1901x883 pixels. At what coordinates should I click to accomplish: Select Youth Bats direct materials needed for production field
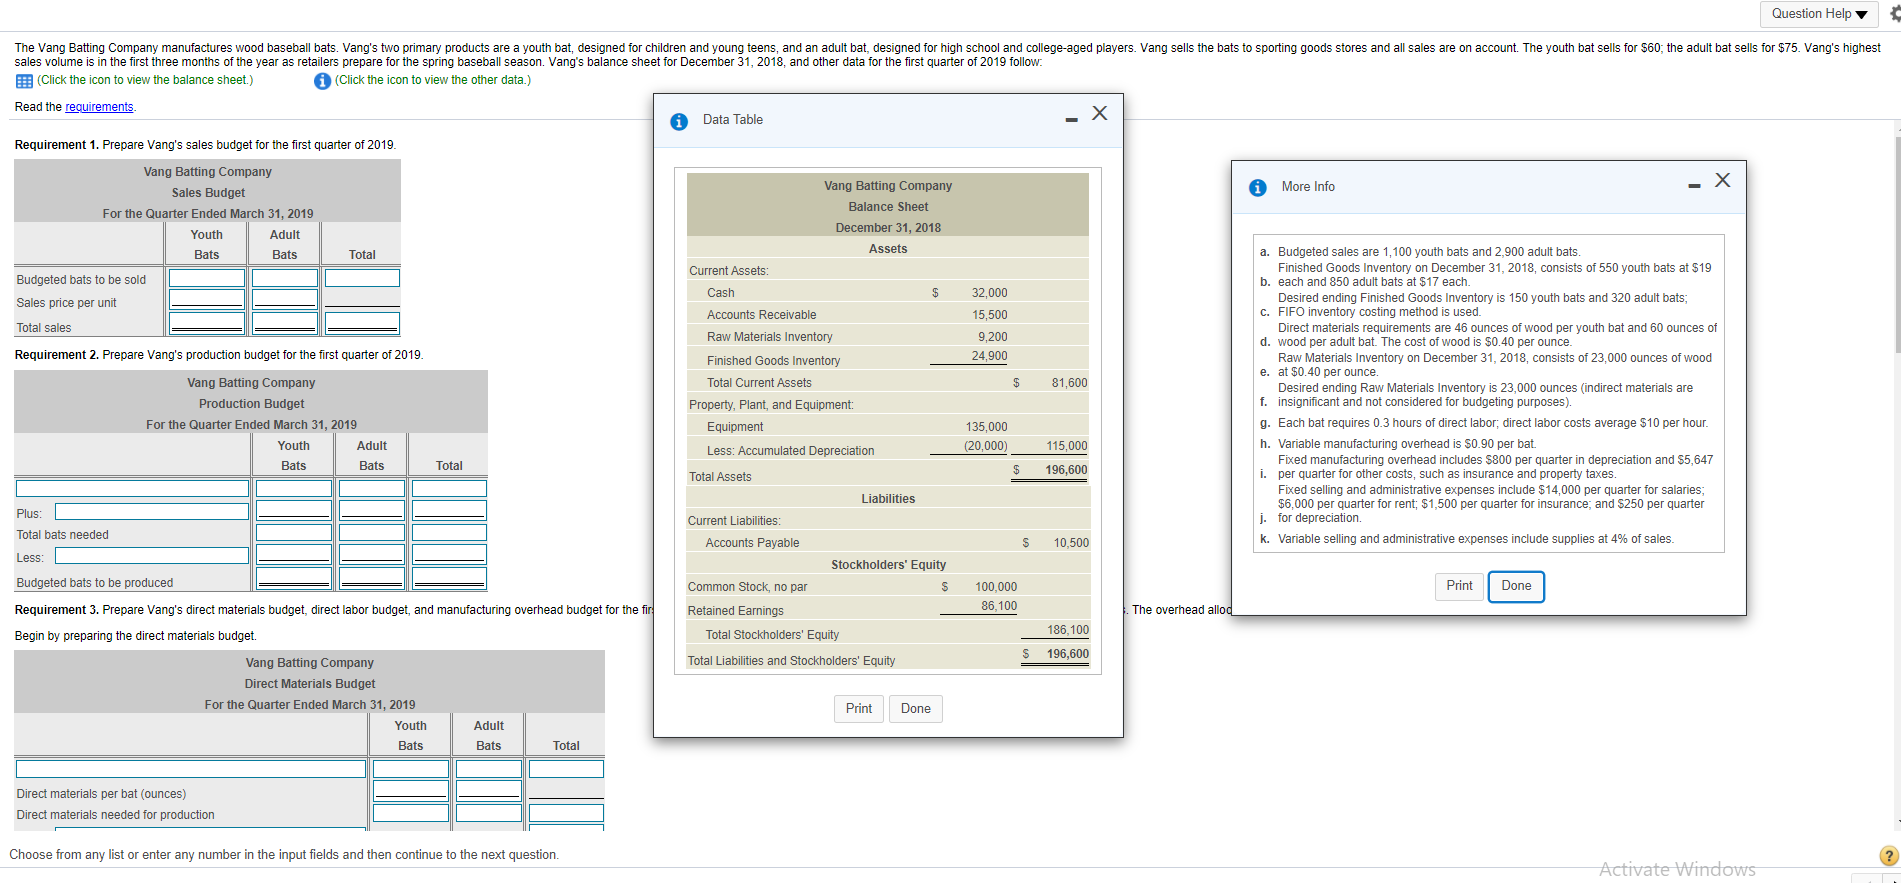click(411, 813)
